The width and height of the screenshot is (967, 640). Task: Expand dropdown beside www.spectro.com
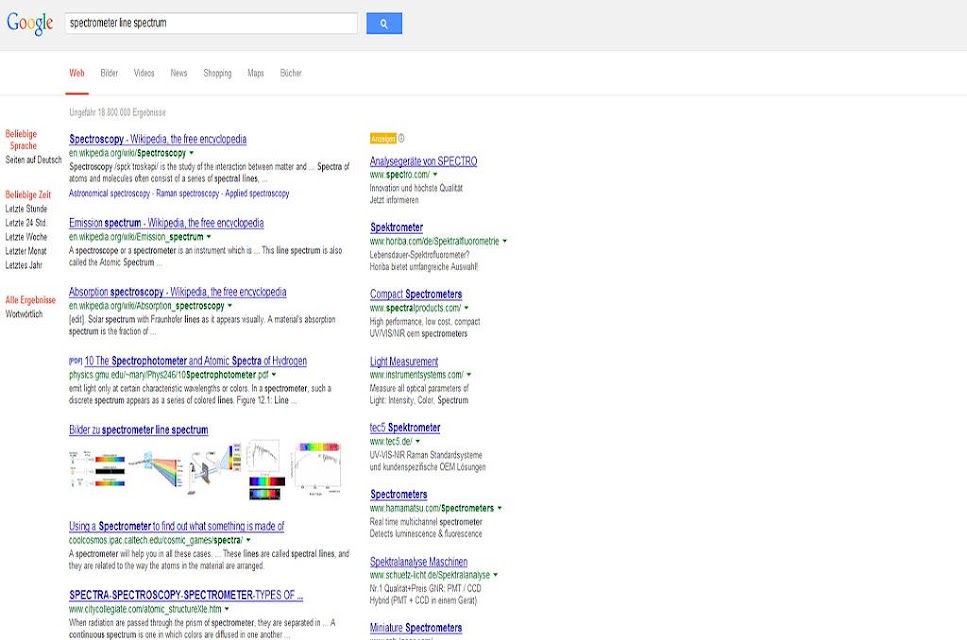[x=435, y=175]
